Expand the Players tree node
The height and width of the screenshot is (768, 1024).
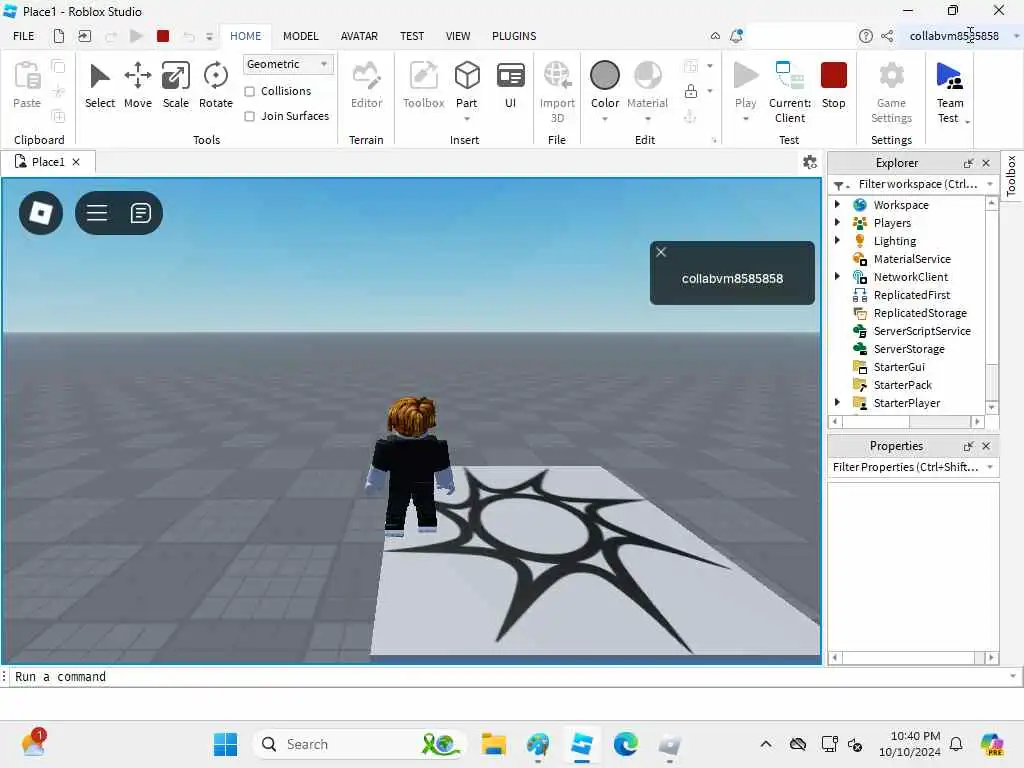[x=837, y=223]
